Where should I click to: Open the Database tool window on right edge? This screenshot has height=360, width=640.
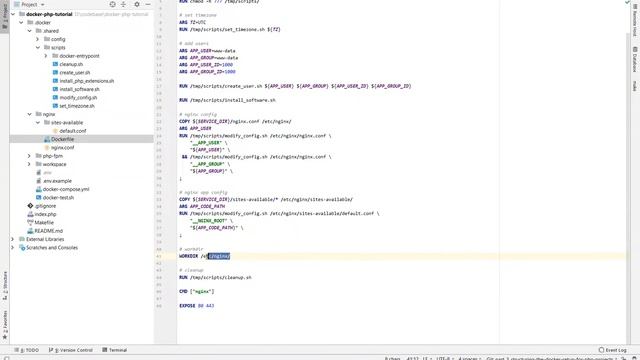pos(635,59)
